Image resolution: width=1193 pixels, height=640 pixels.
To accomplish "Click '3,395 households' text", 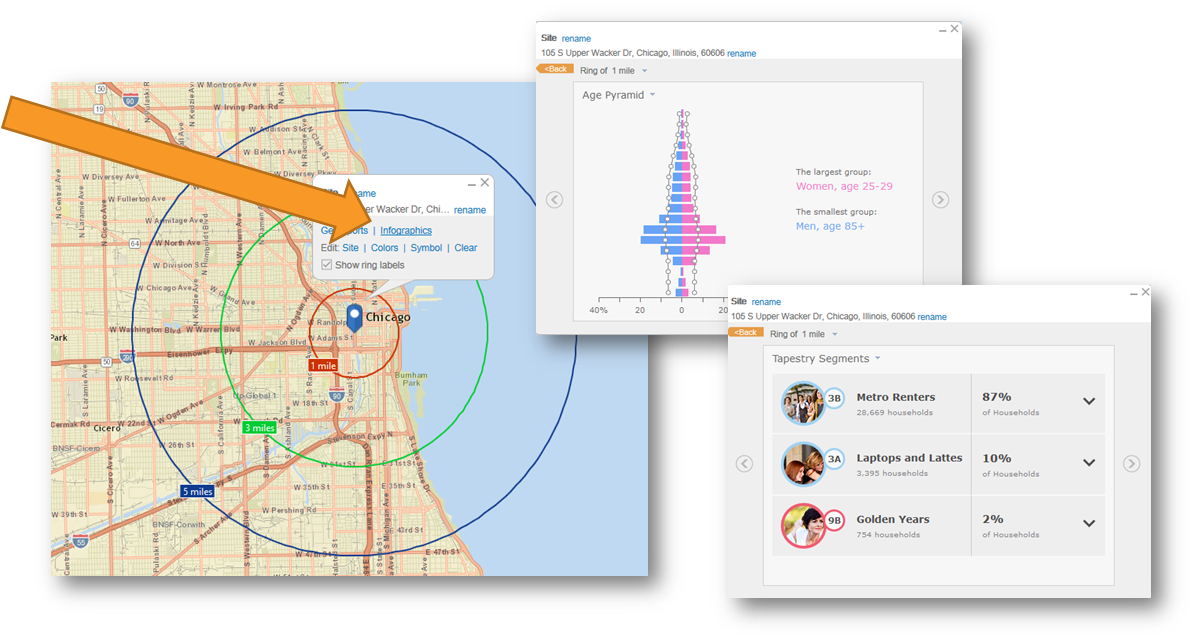I will pyautogui.click(x=892, y=473).
